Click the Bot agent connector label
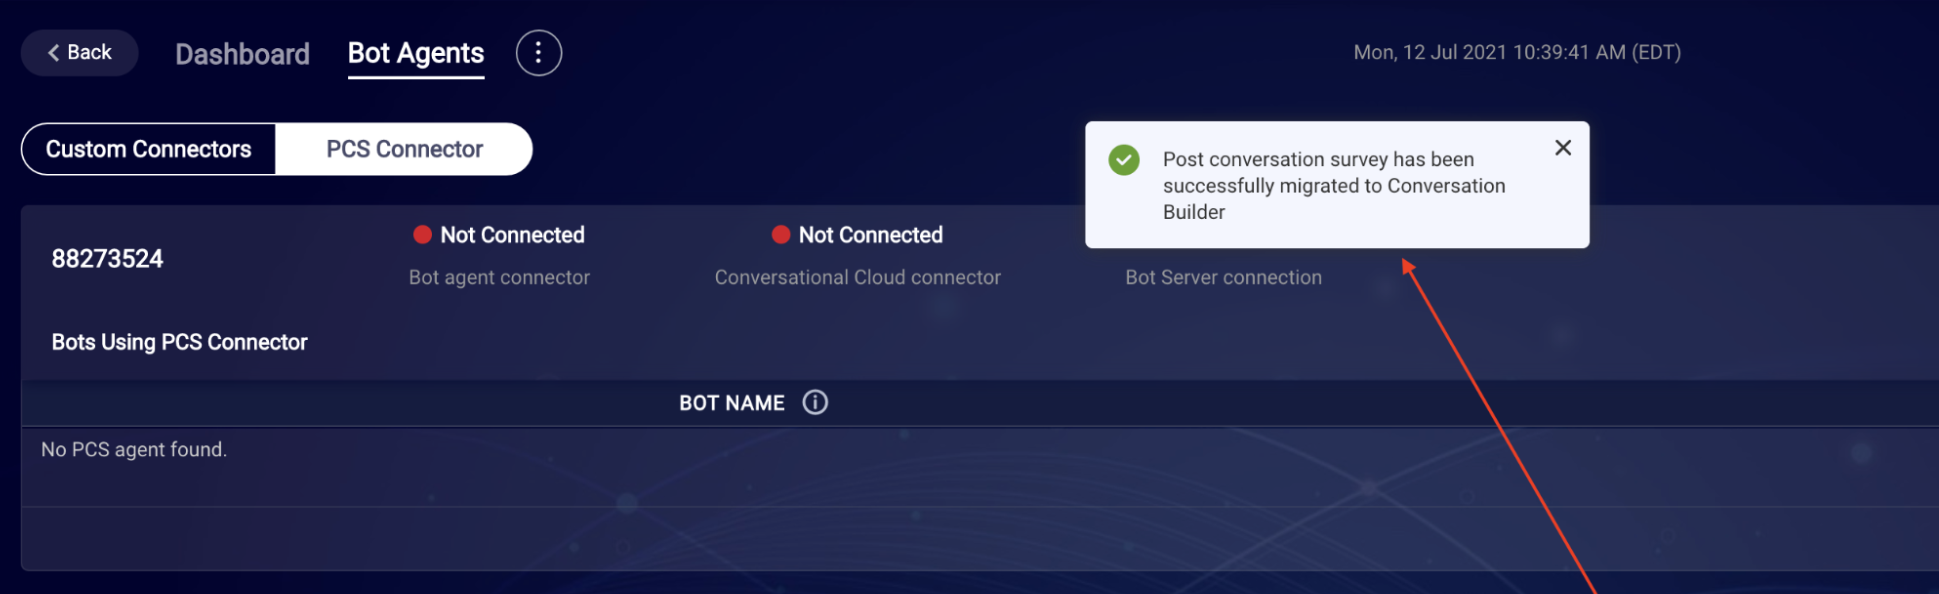 click(x=499, y=277)
